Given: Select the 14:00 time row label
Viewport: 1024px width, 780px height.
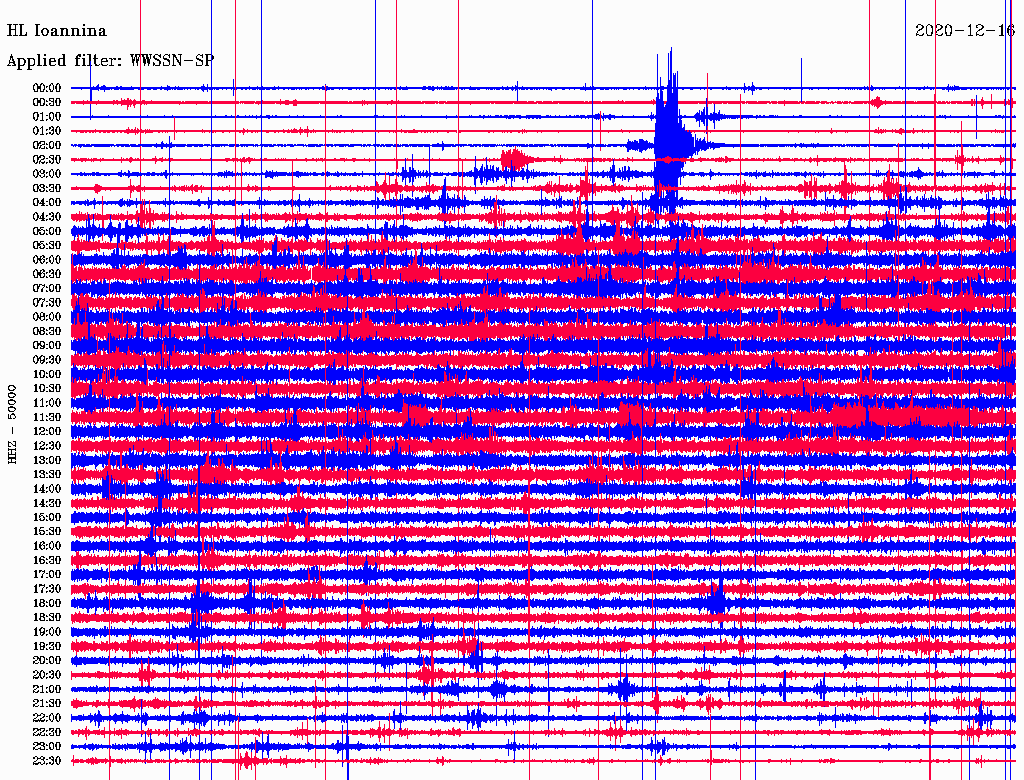Looking at the screenshot, I should tap(47, 489).
